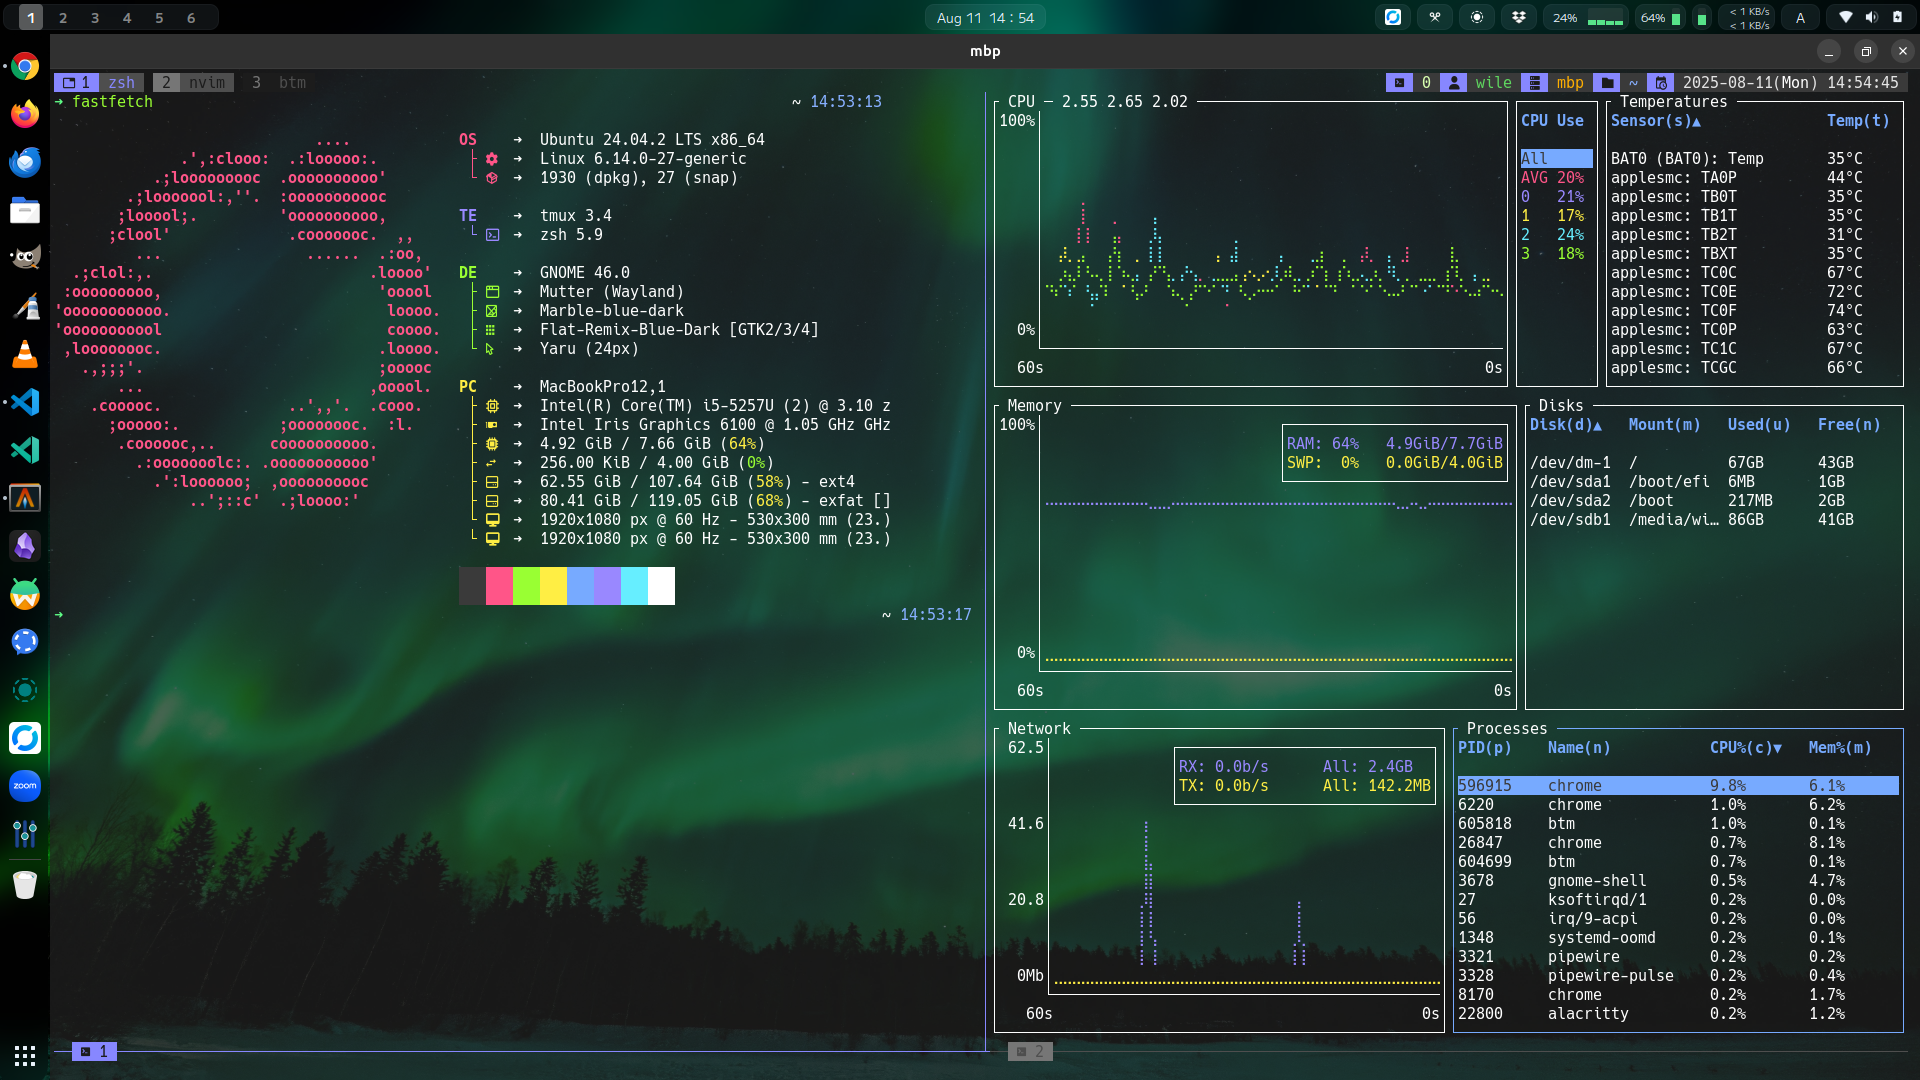Select the /dev/dm-1 disk row
Viewport: 1920px width, 1080px height.
click(1713, 462)
